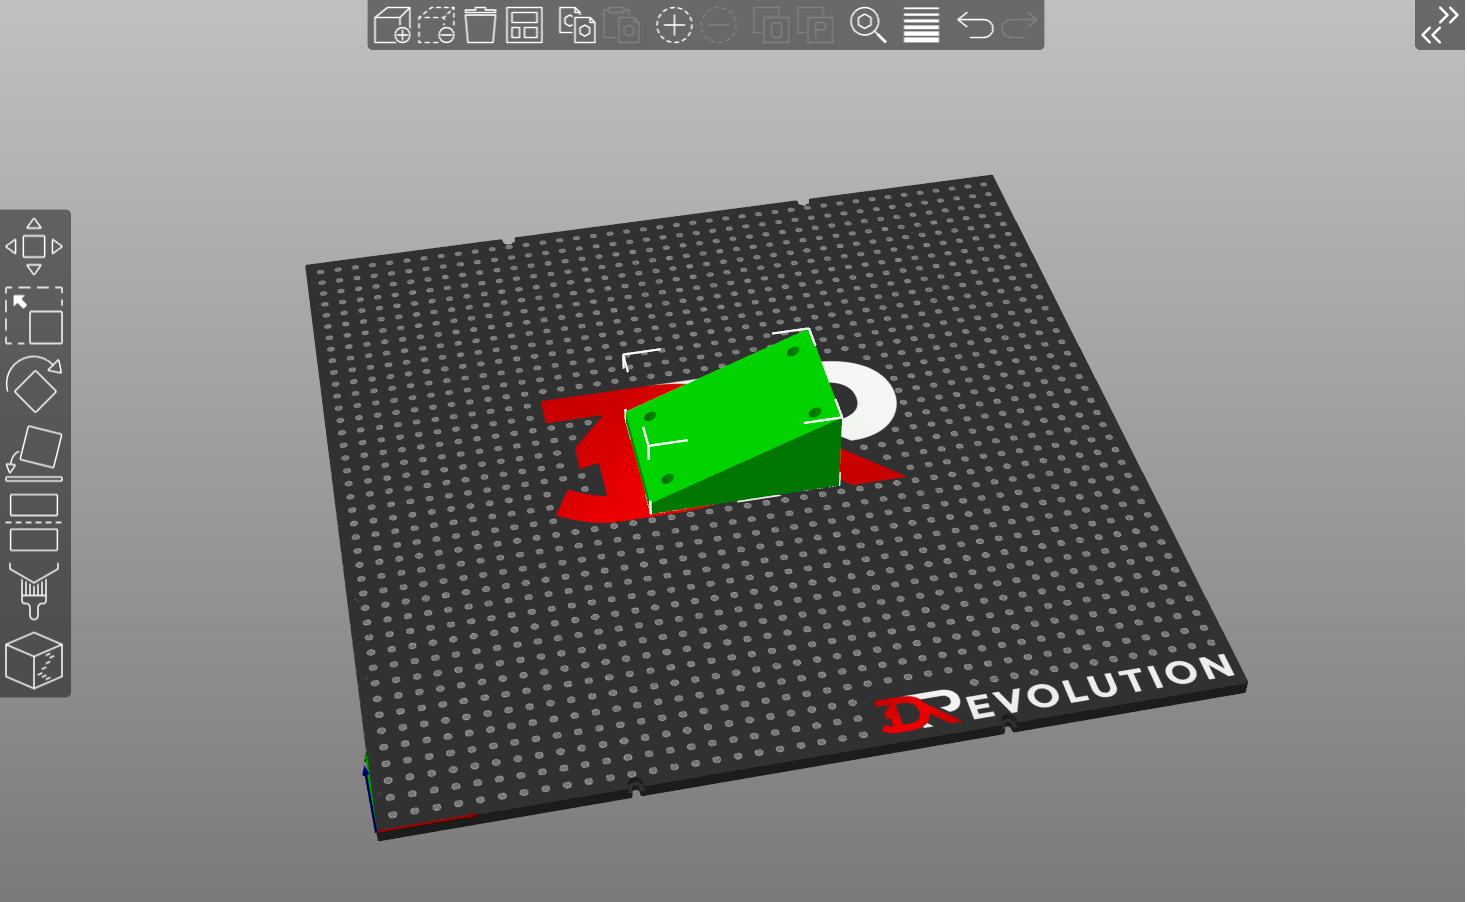Activate the Seam painting cube tool
The height and width of the screenshot is (902, 1467).
[34, 661]
